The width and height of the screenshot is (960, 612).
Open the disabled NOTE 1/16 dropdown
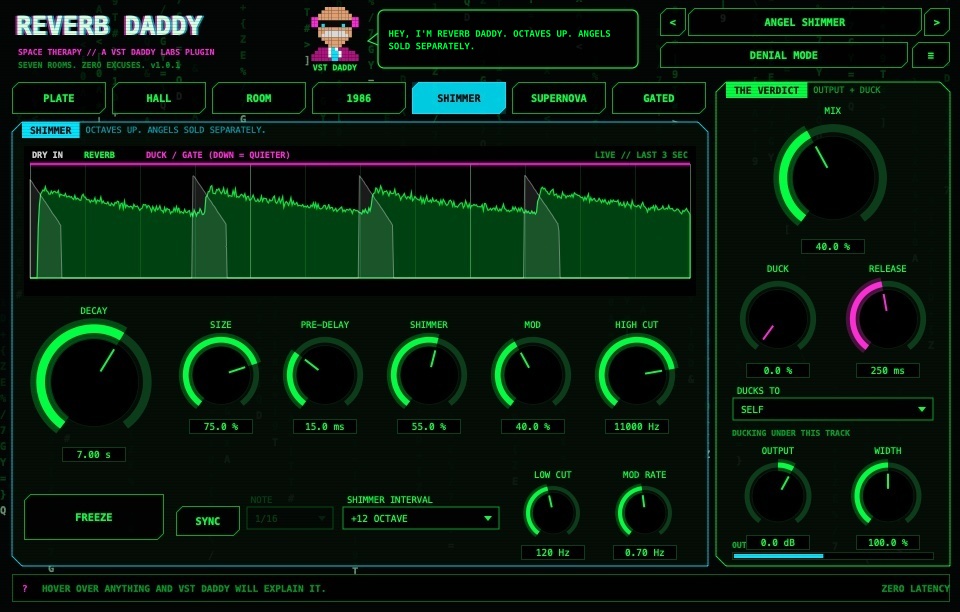[x=290, y=518]
